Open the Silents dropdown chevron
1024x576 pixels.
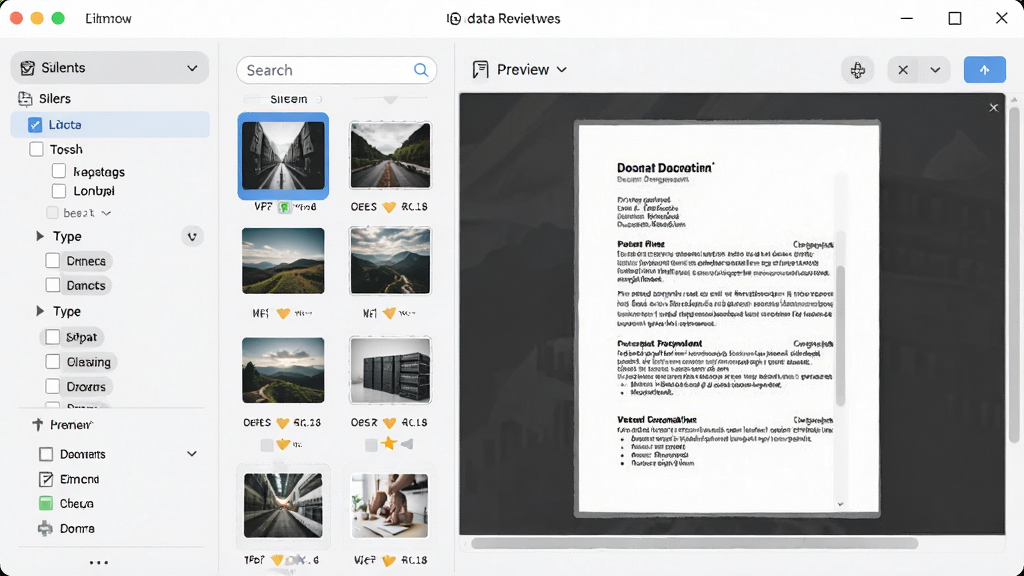click(x=192, y=68)
